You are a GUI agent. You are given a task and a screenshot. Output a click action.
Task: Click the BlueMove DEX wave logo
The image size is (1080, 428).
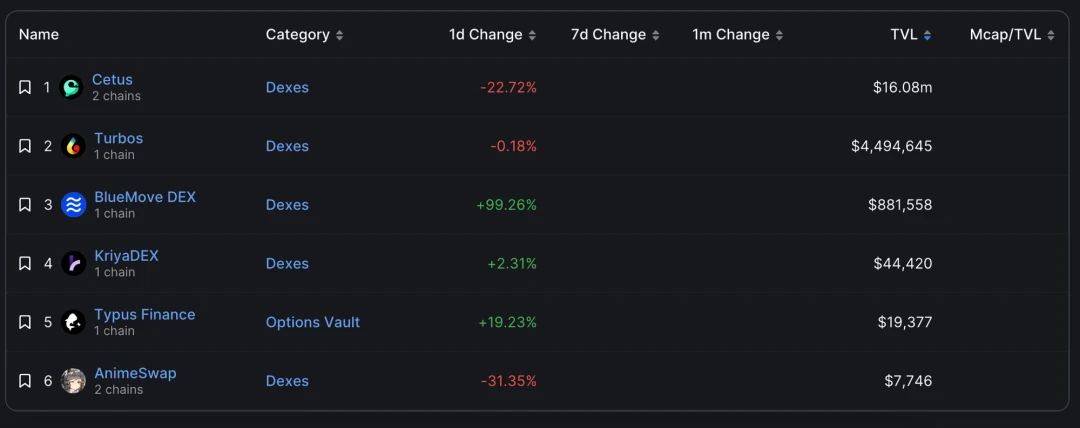(x=73, y=205)
